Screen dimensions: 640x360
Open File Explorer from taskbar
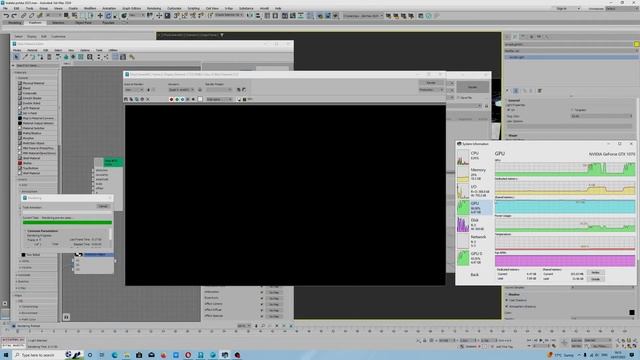127,355
